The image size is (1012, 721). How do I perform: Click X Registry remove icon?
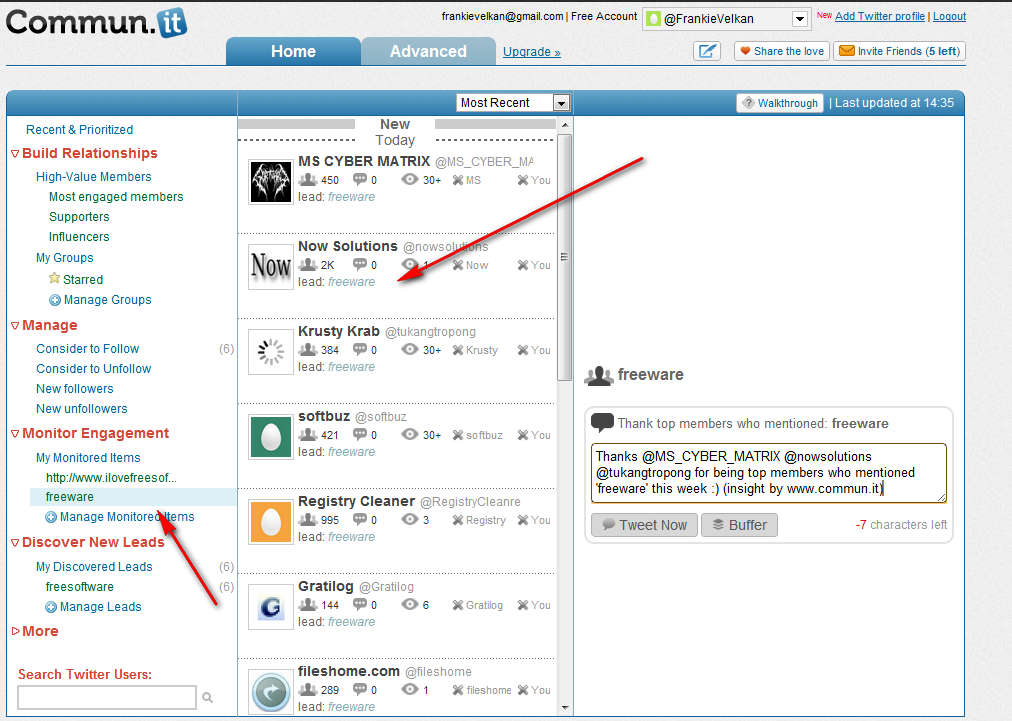point(458,520)
